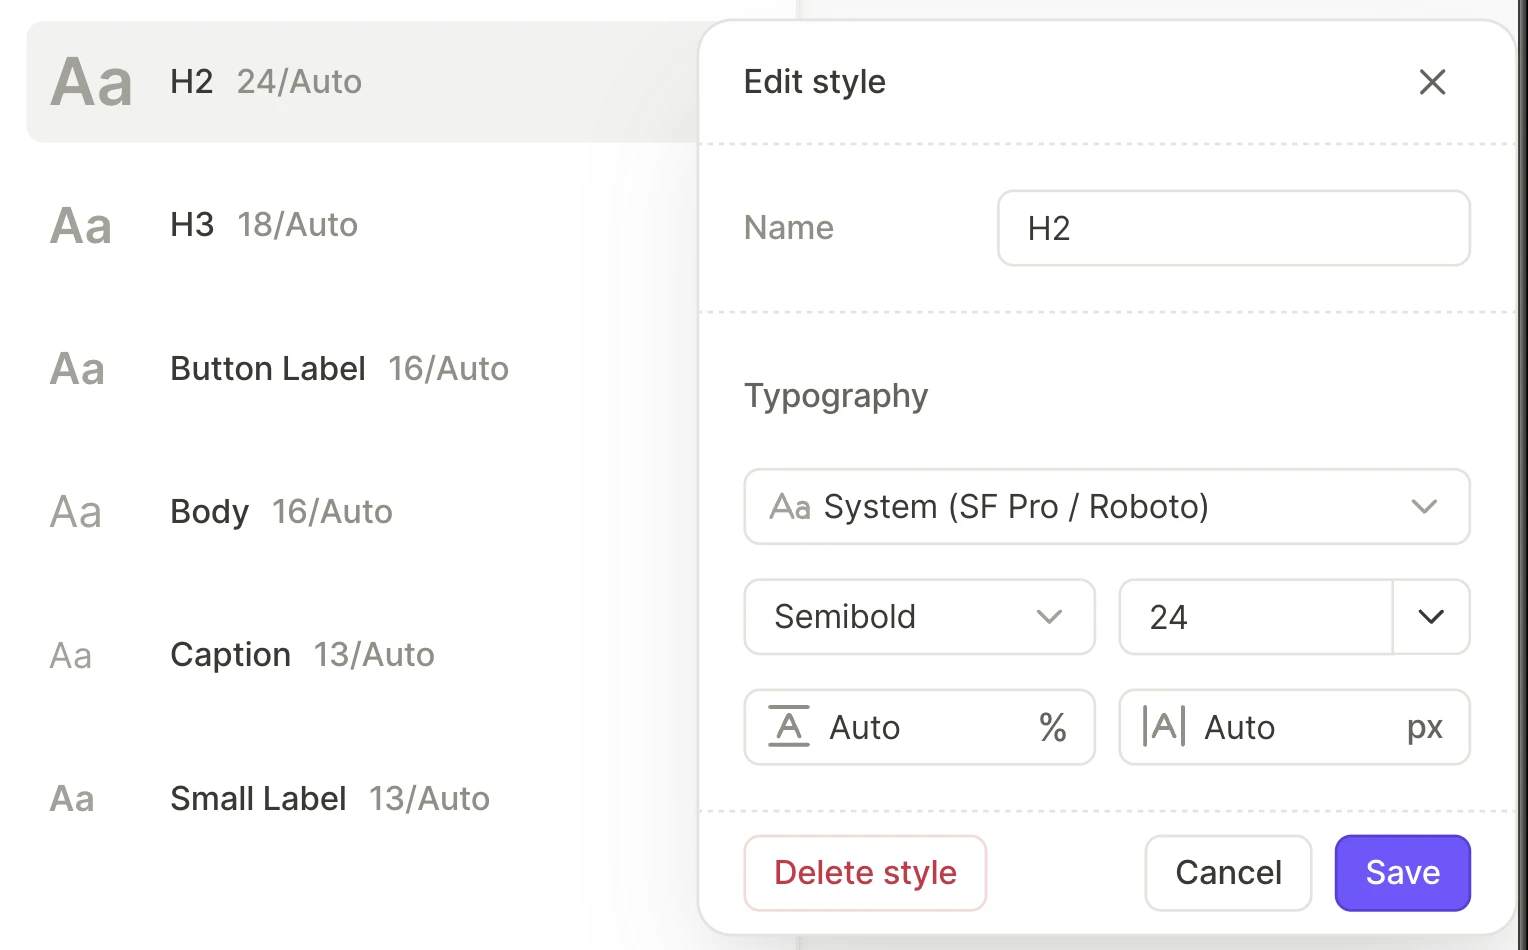Select the Caption style
Viewport: 1528px width, 950px height.
[362, 655]
